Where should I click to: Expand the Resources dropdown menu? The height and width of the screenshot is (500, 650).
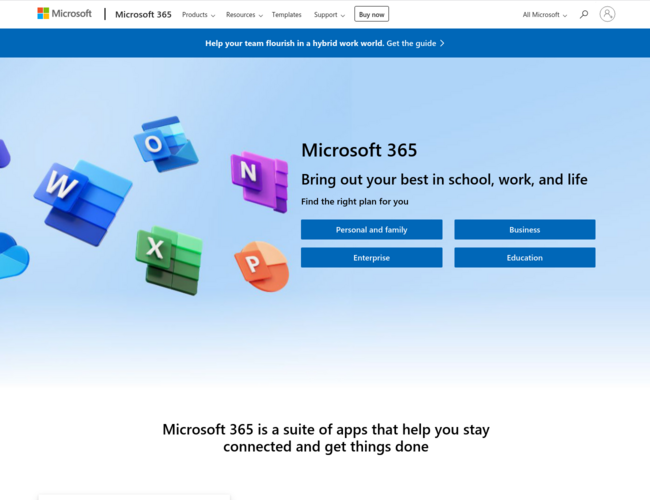click(244, 15)
